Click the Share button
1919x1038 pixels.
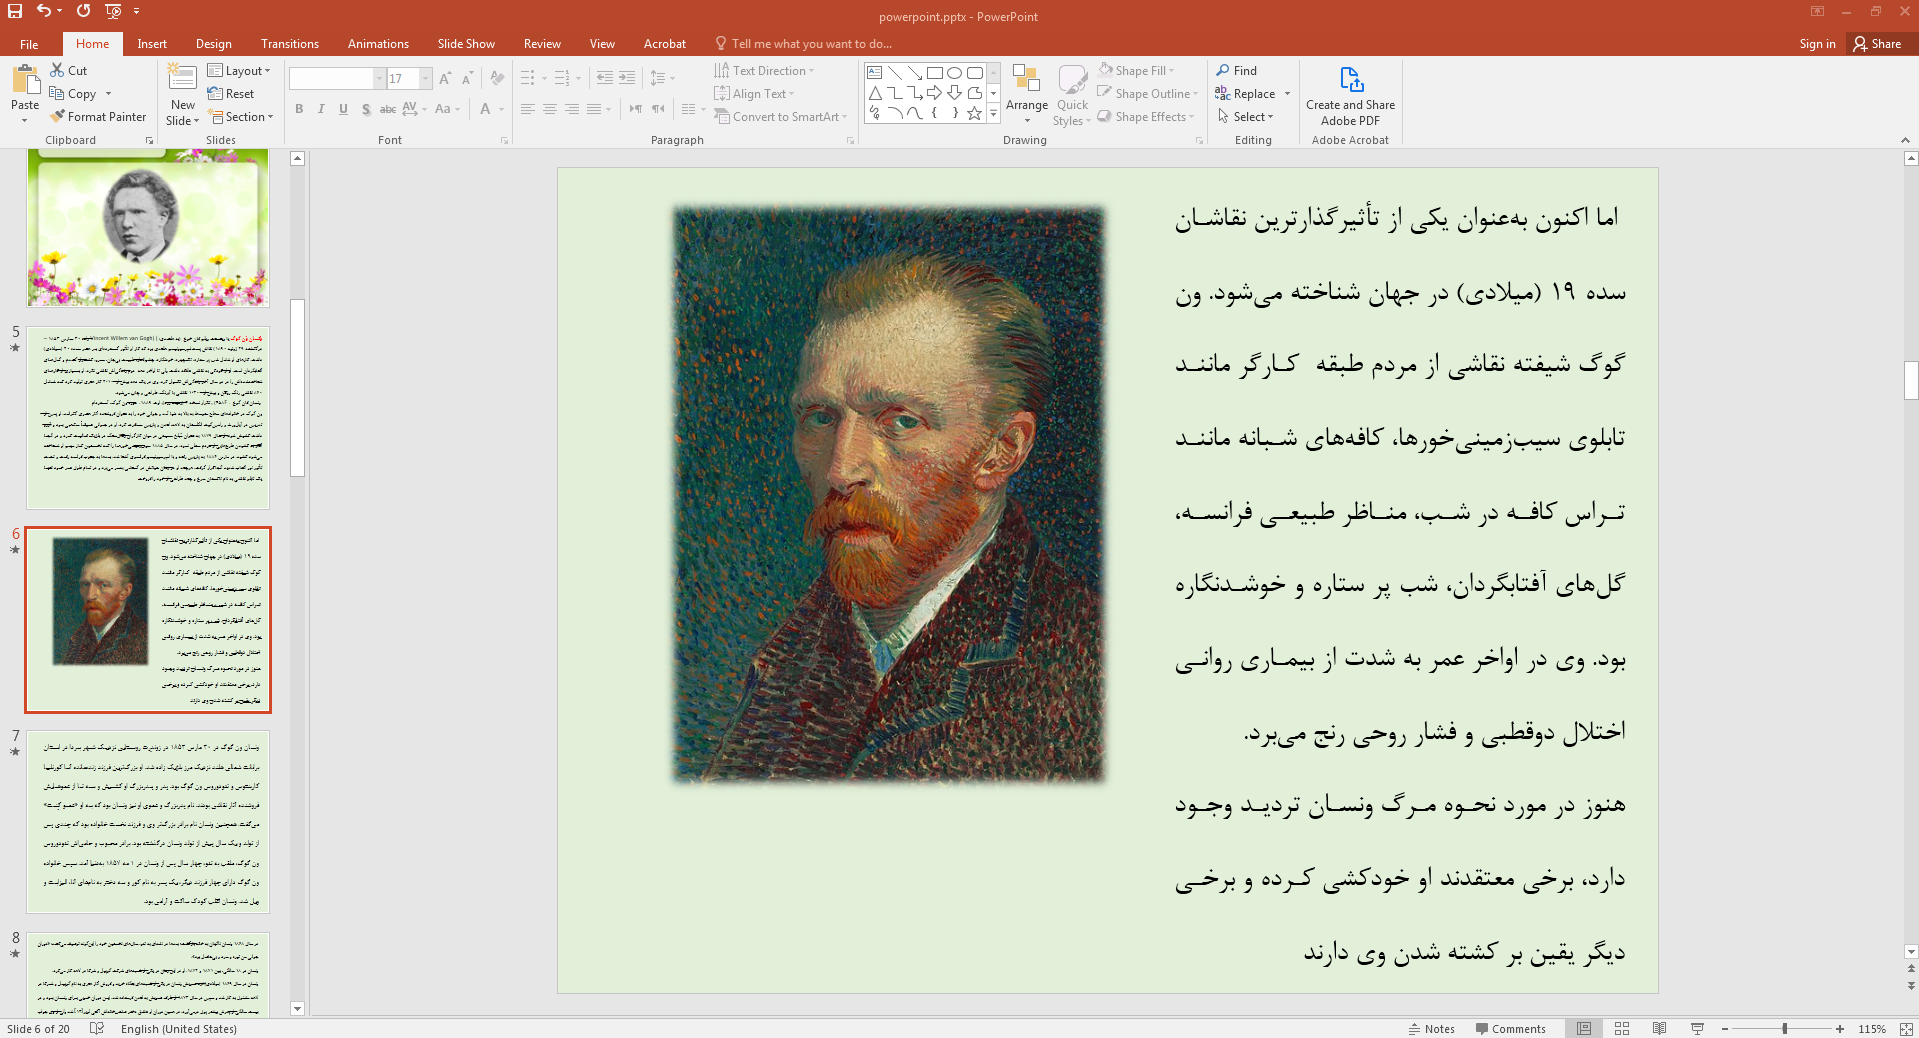pos(1878,44)
